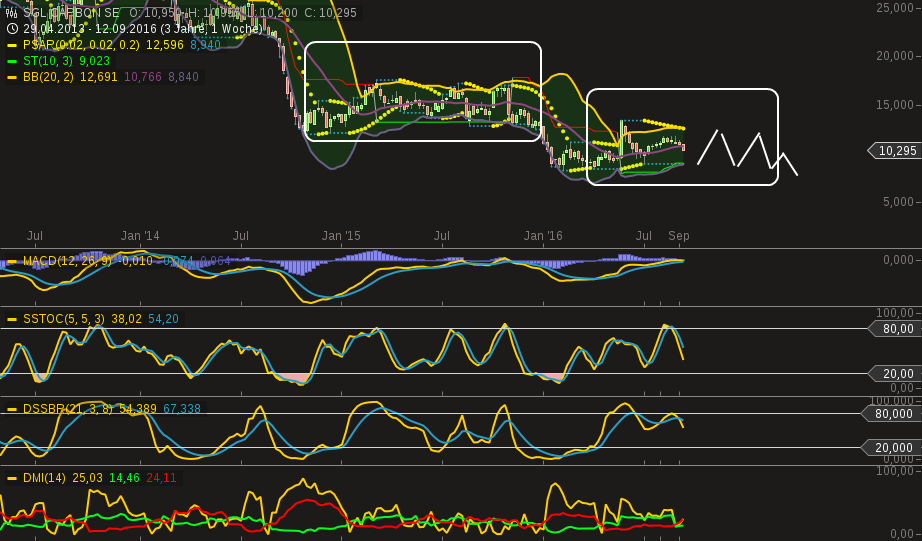This screenshot has width=922, height=541.
Task: Click the yellow MACD legend marker
Action: (12, 262)
